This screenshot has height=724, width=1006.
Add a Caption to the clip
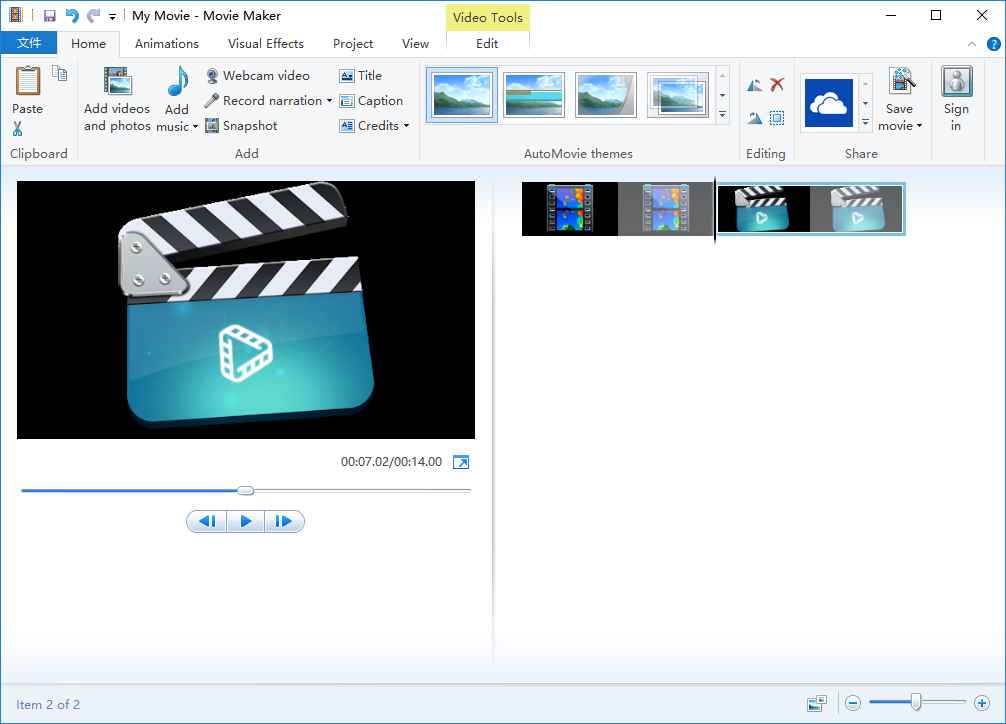(x=371, y=100)
